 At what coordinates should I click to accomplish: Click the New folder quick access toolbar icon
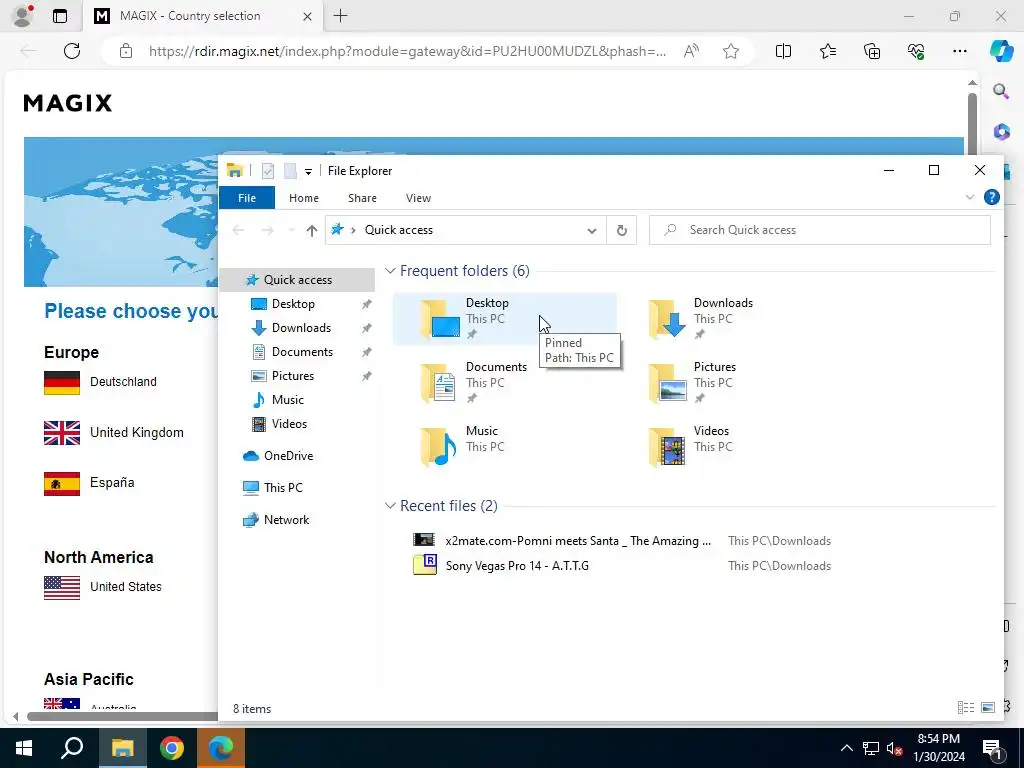pos(290,171)
